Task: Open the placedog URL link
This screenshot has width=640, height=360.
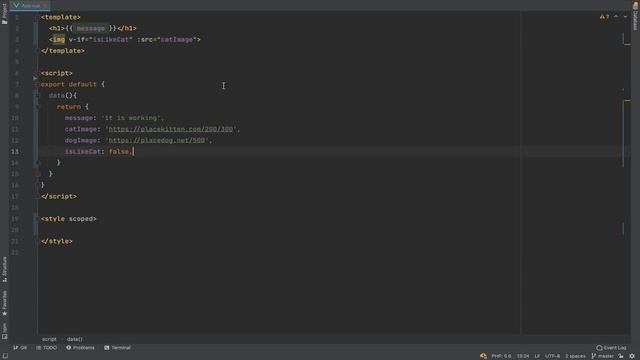Action: [x=157, y=140]
